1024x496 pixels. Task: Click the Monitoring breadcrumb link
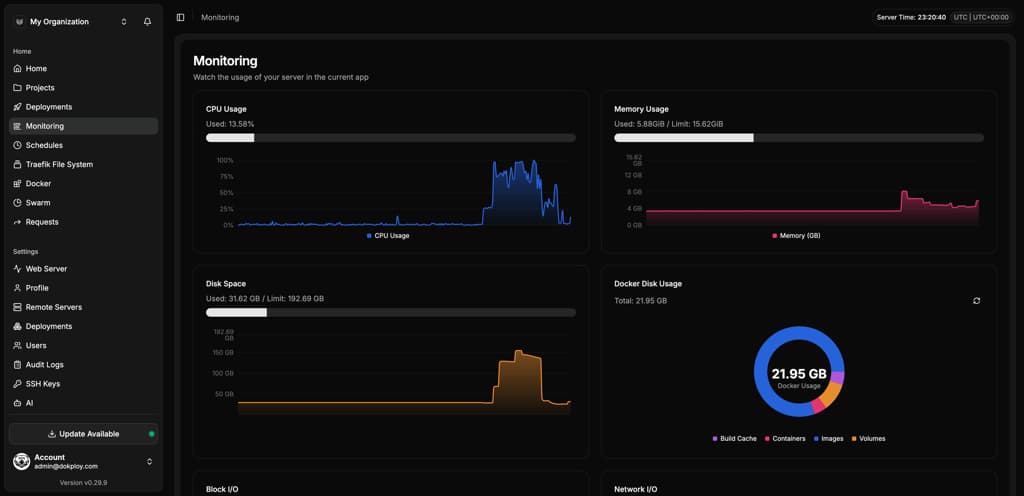click(x=220, y=18)
